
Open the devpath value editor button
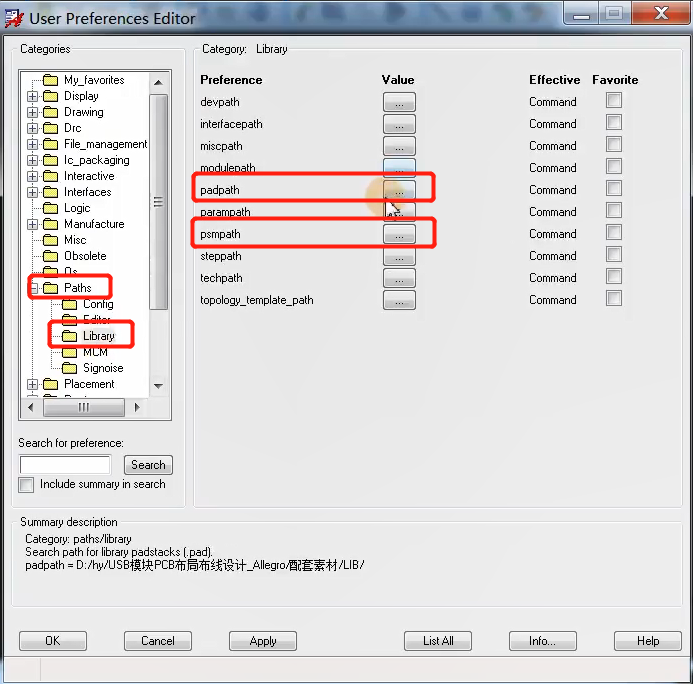click(398, 102)
